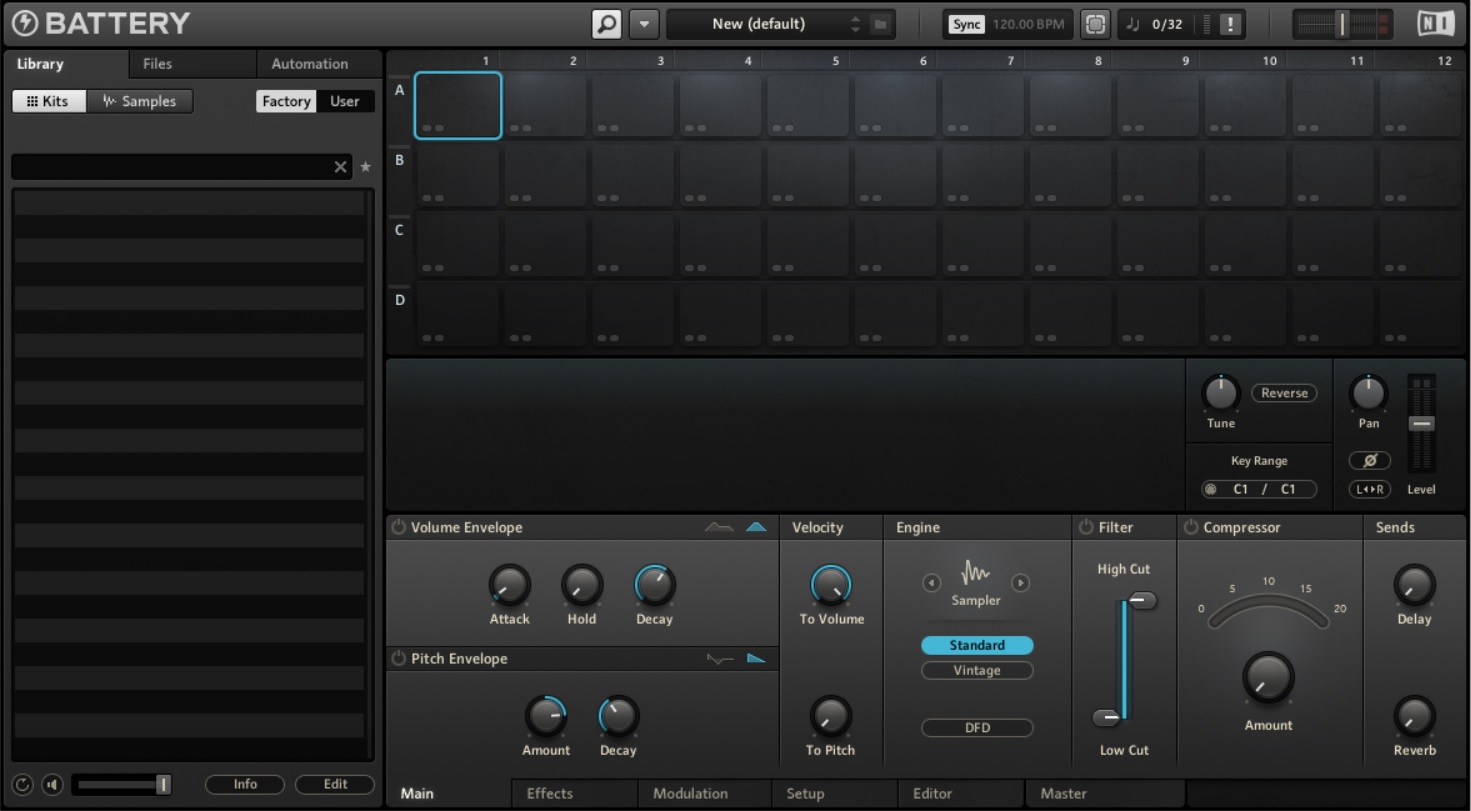Viewport: 1471px width, 811px height.
Task: Select row header A
Action: pos(400,89)
